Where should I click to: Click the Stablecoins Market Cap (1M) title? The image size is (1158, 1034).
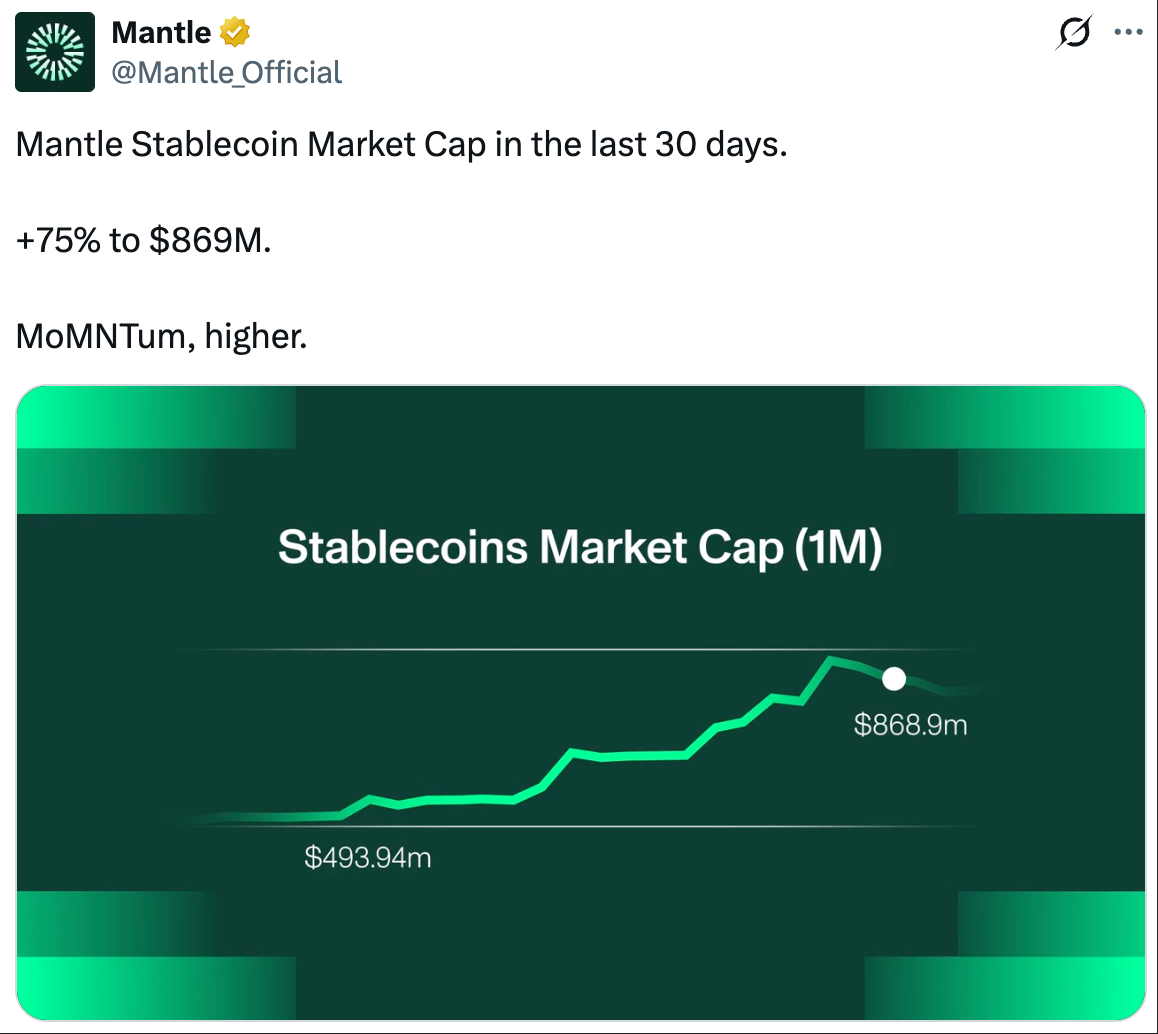(580, 549)
